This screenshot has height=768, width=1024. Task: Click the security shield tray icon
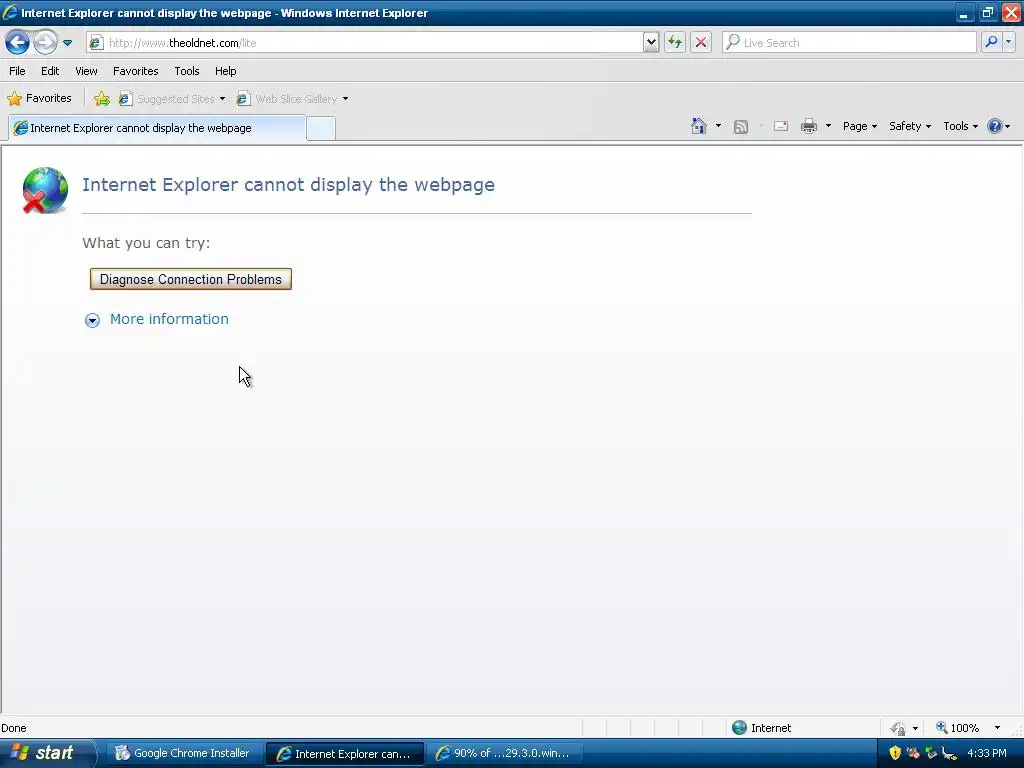895,754
